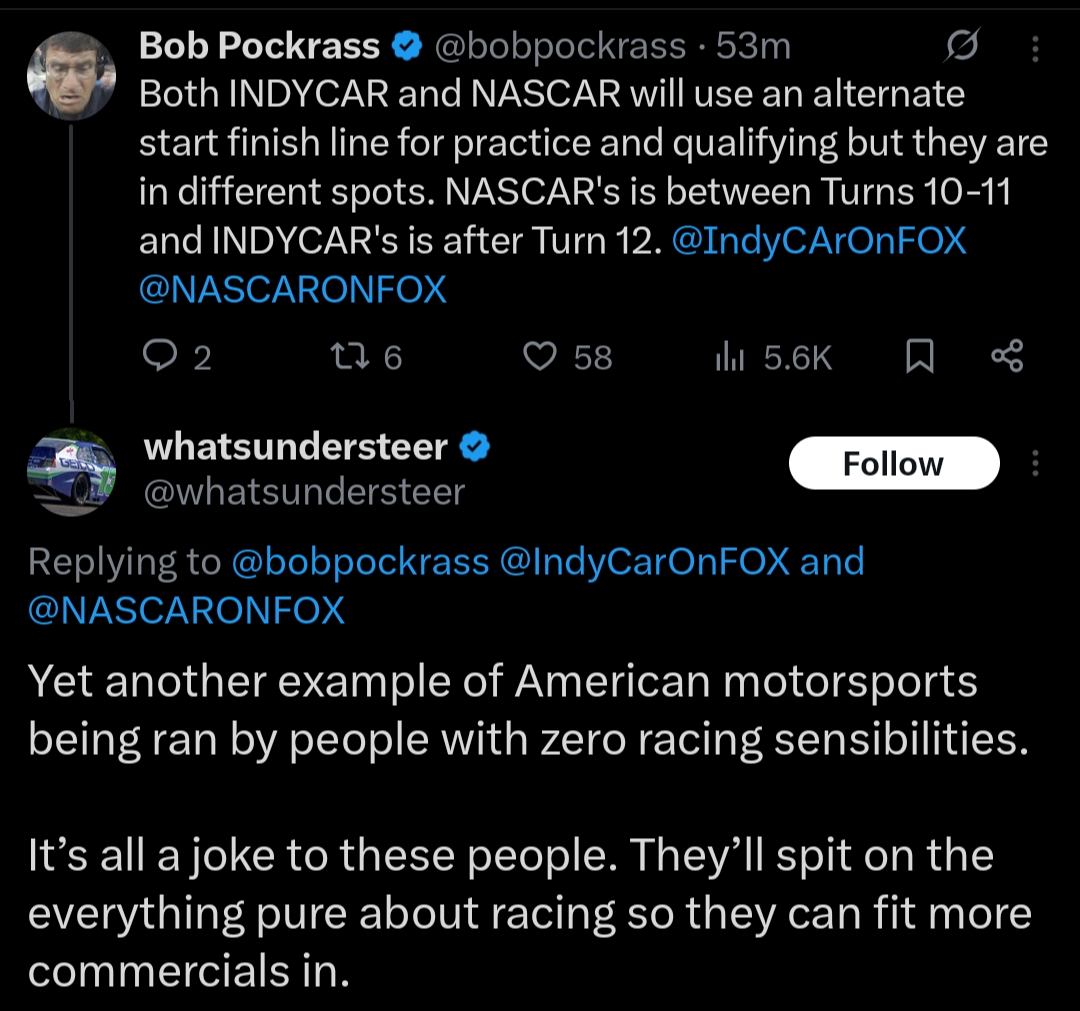Like Bob Pockrass's tweet
This screenshot has height=1011, width=1080.
click(541, 357)
